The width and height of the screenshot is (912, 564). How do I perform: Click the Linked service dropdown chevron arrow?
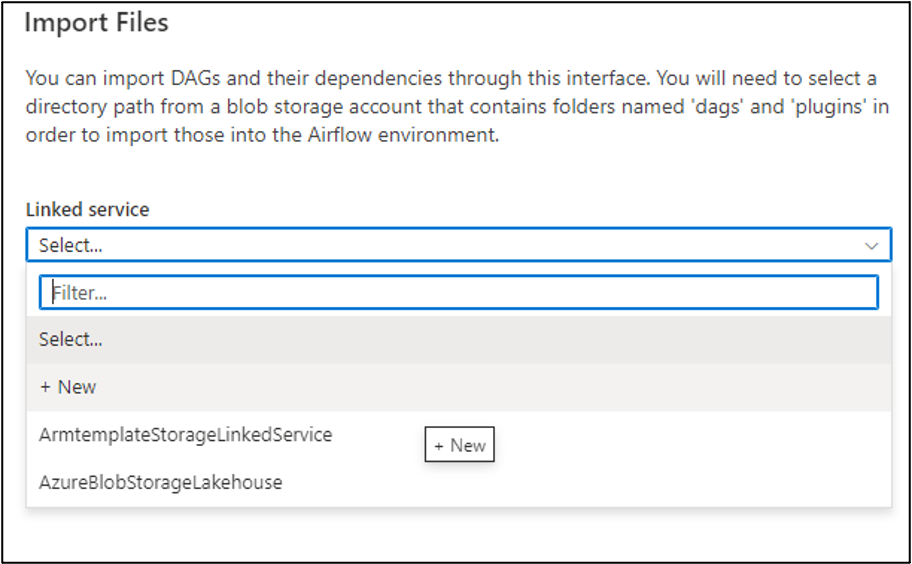pyautogui.click(x=871, y=245)
